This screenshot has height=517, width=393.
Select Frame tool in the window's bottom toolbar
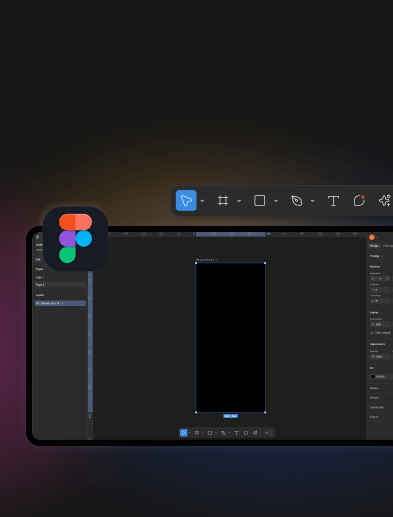tap(197, 433)
